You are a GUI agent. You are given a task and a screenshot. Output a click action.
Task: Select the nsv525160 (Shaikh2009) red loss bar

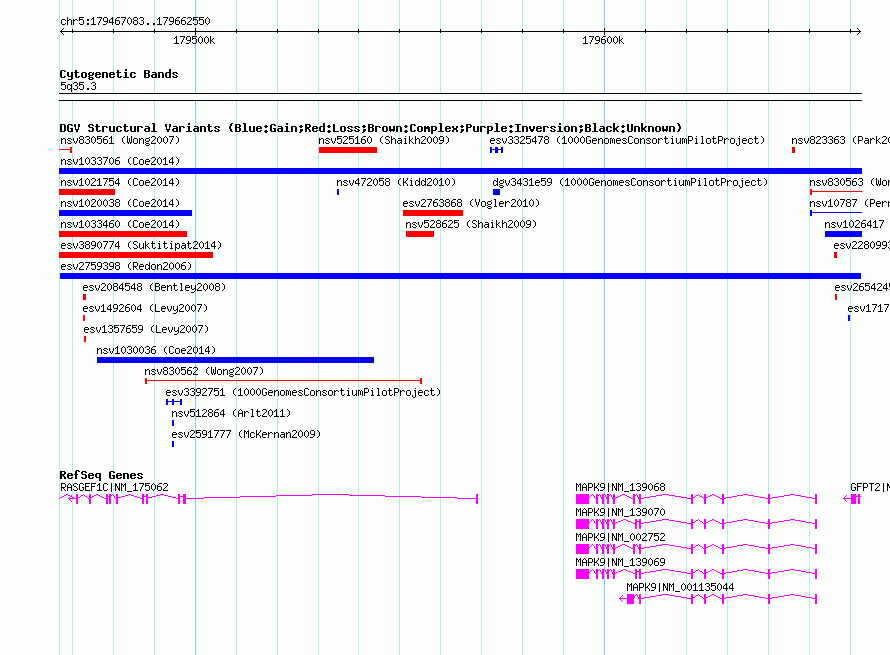pos(348,150)
